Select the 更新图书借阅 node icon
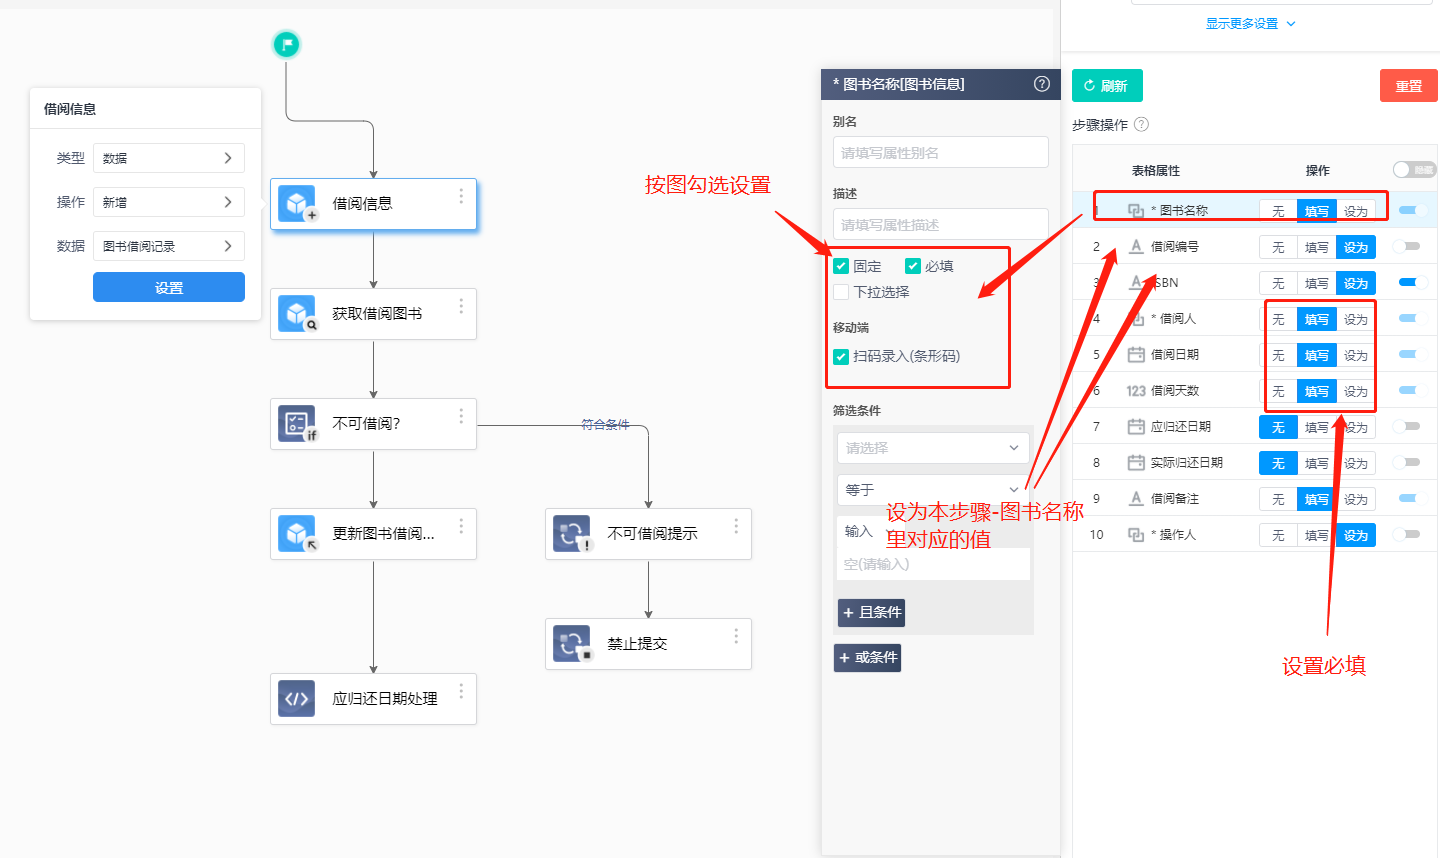Screen dimensions: 1440x858 coord(297,533)
